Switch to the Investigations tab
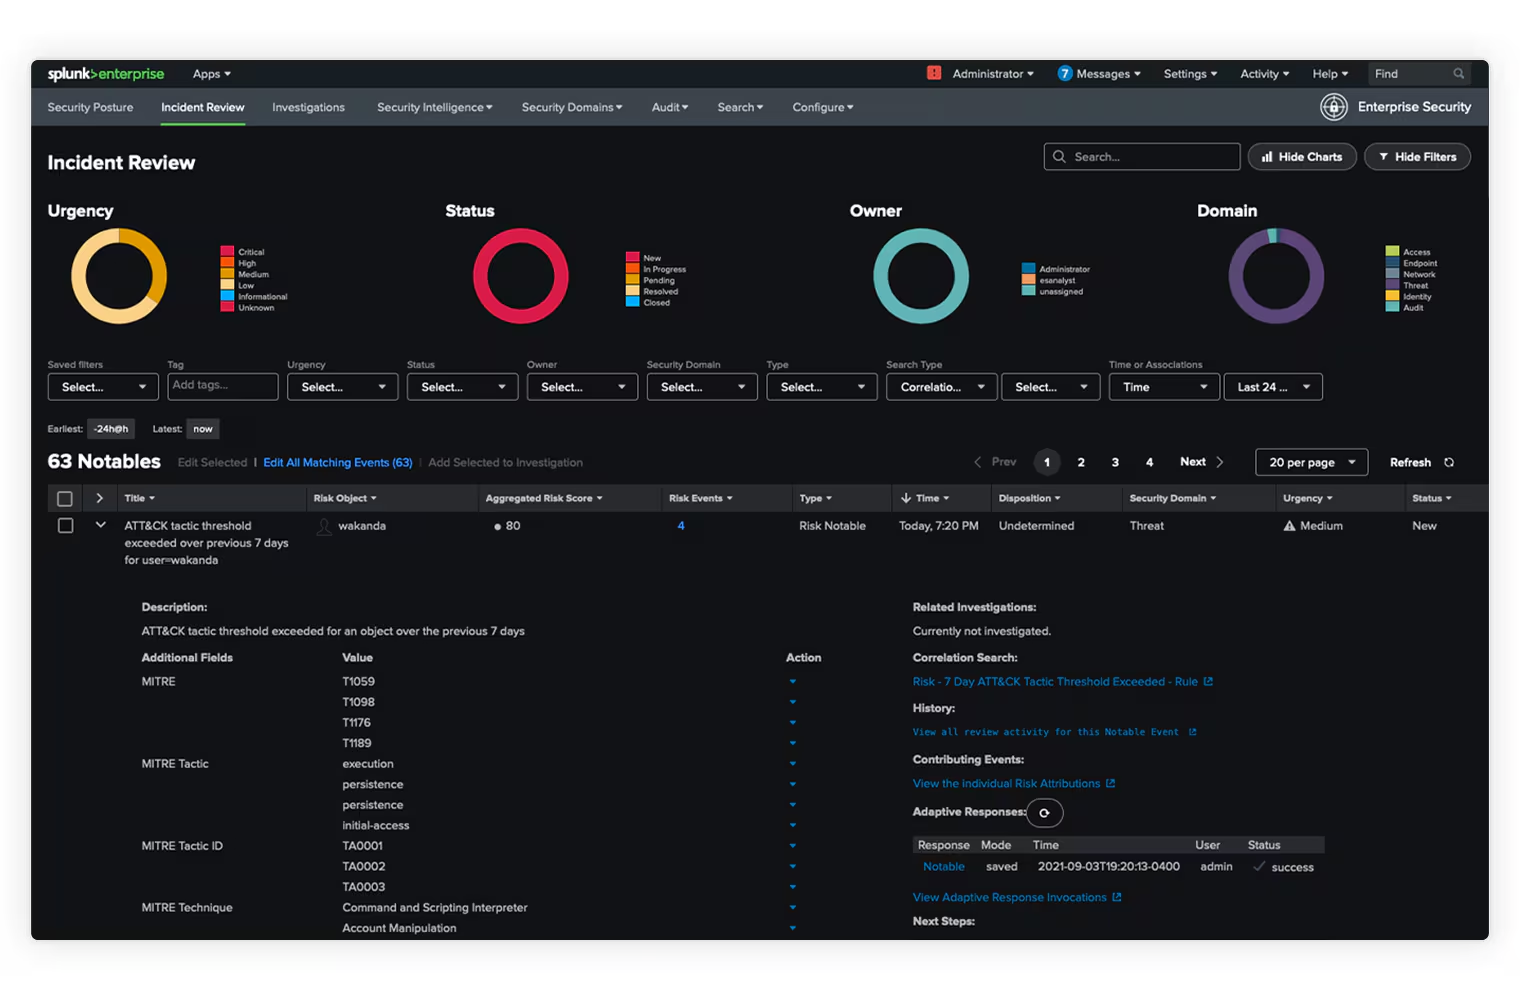The image size is (1520, 1000). [x=308, y=108]
